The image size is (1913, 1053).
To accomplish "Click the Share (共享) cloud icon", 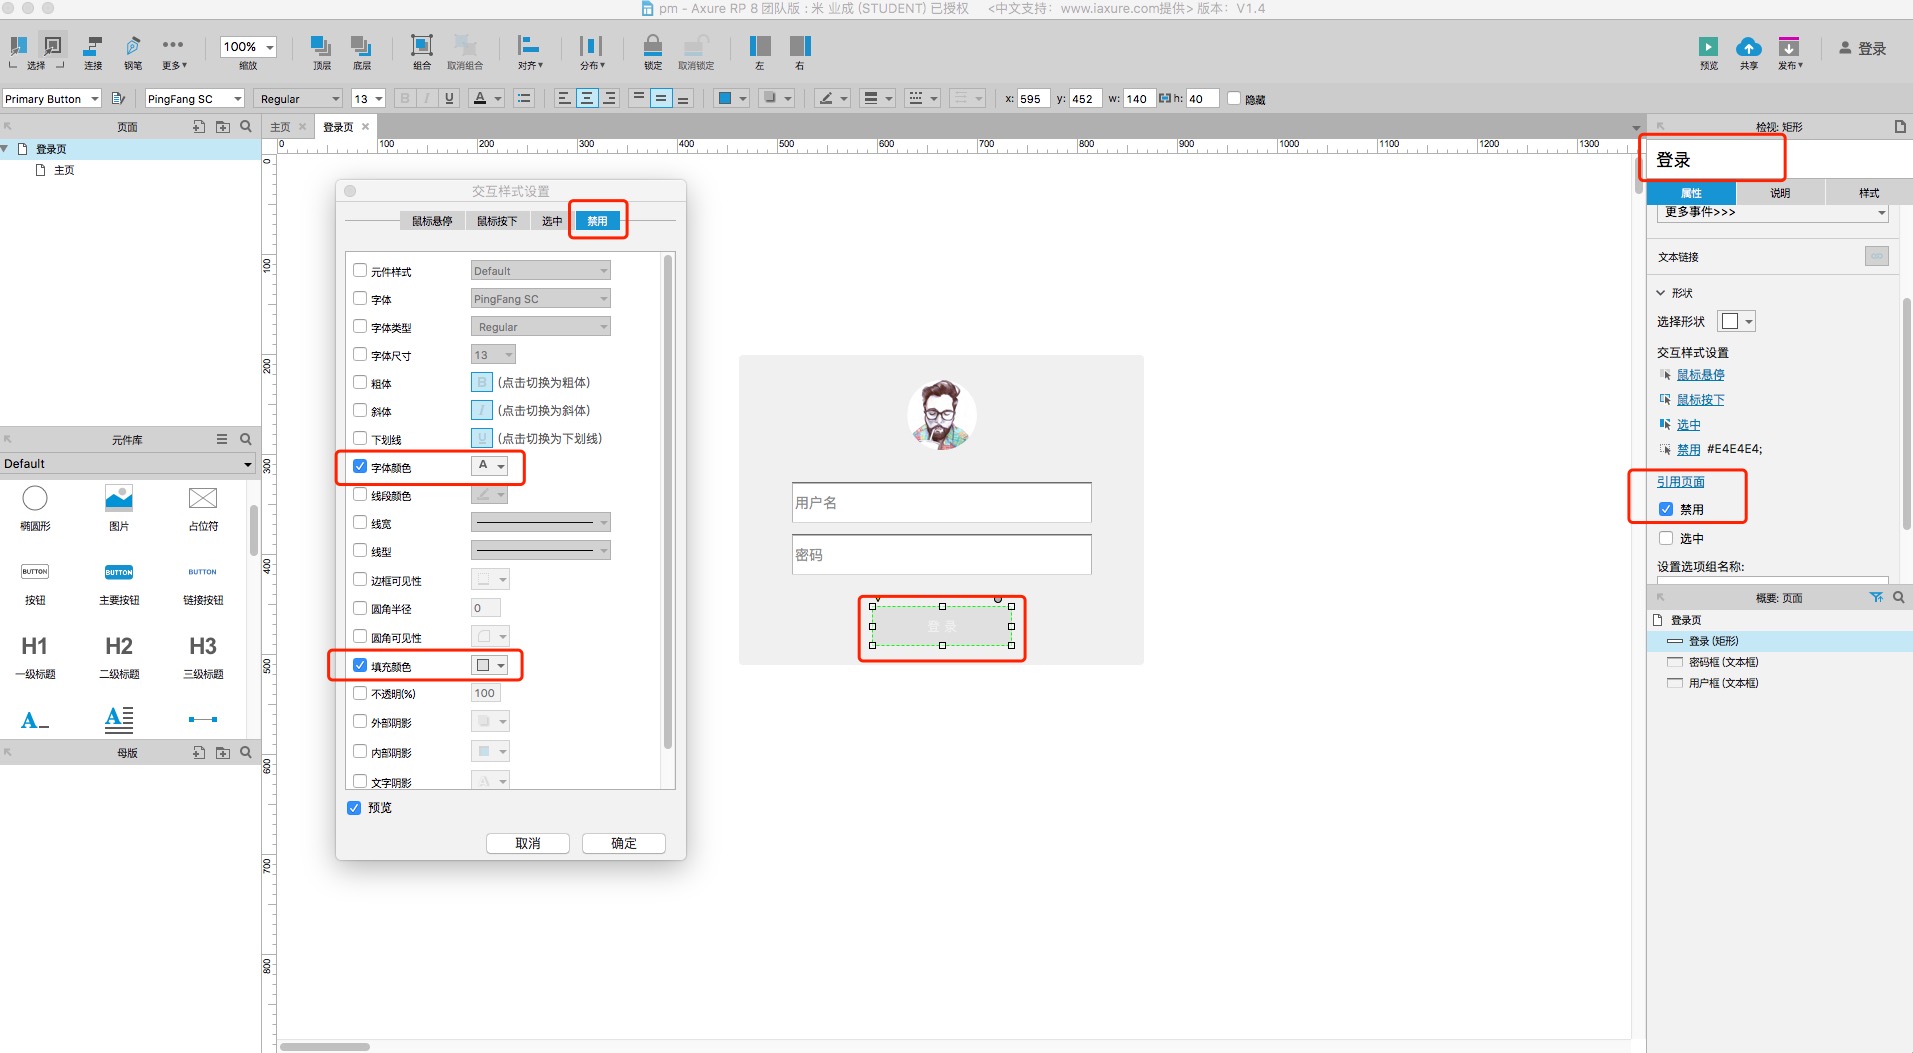I will 1748,46.
